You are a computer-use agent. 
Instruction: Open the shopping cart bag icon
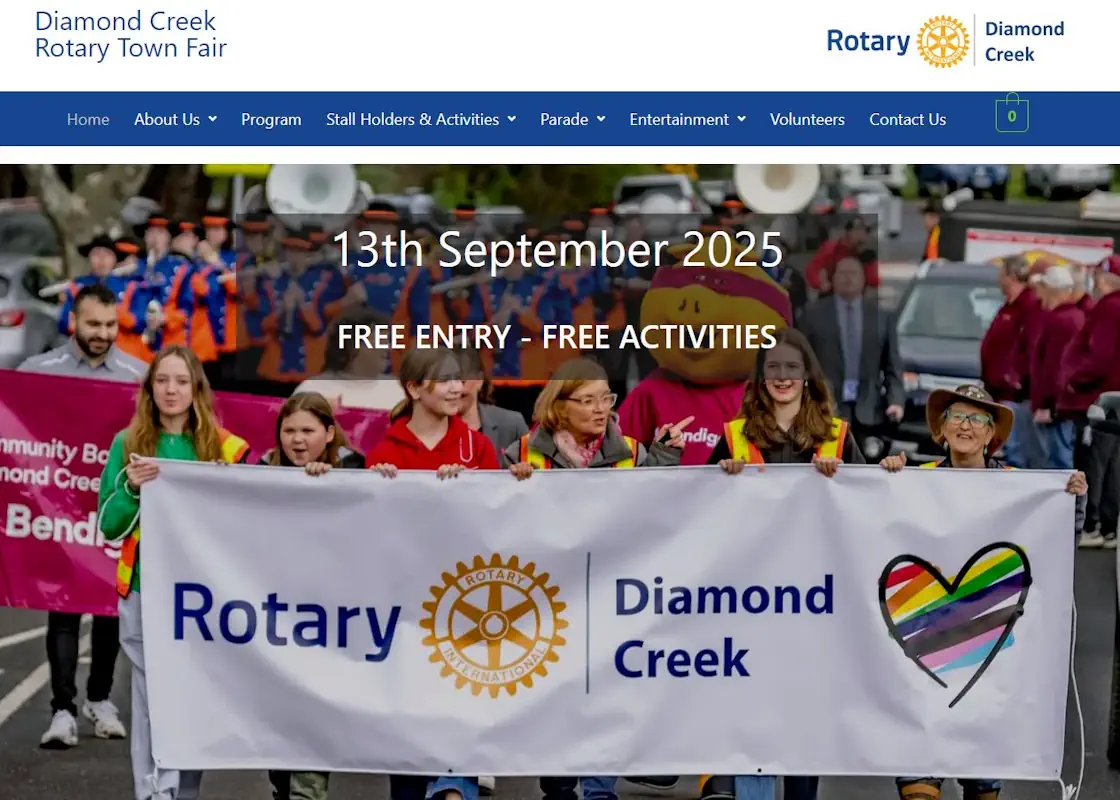[x=1011, y=113]
